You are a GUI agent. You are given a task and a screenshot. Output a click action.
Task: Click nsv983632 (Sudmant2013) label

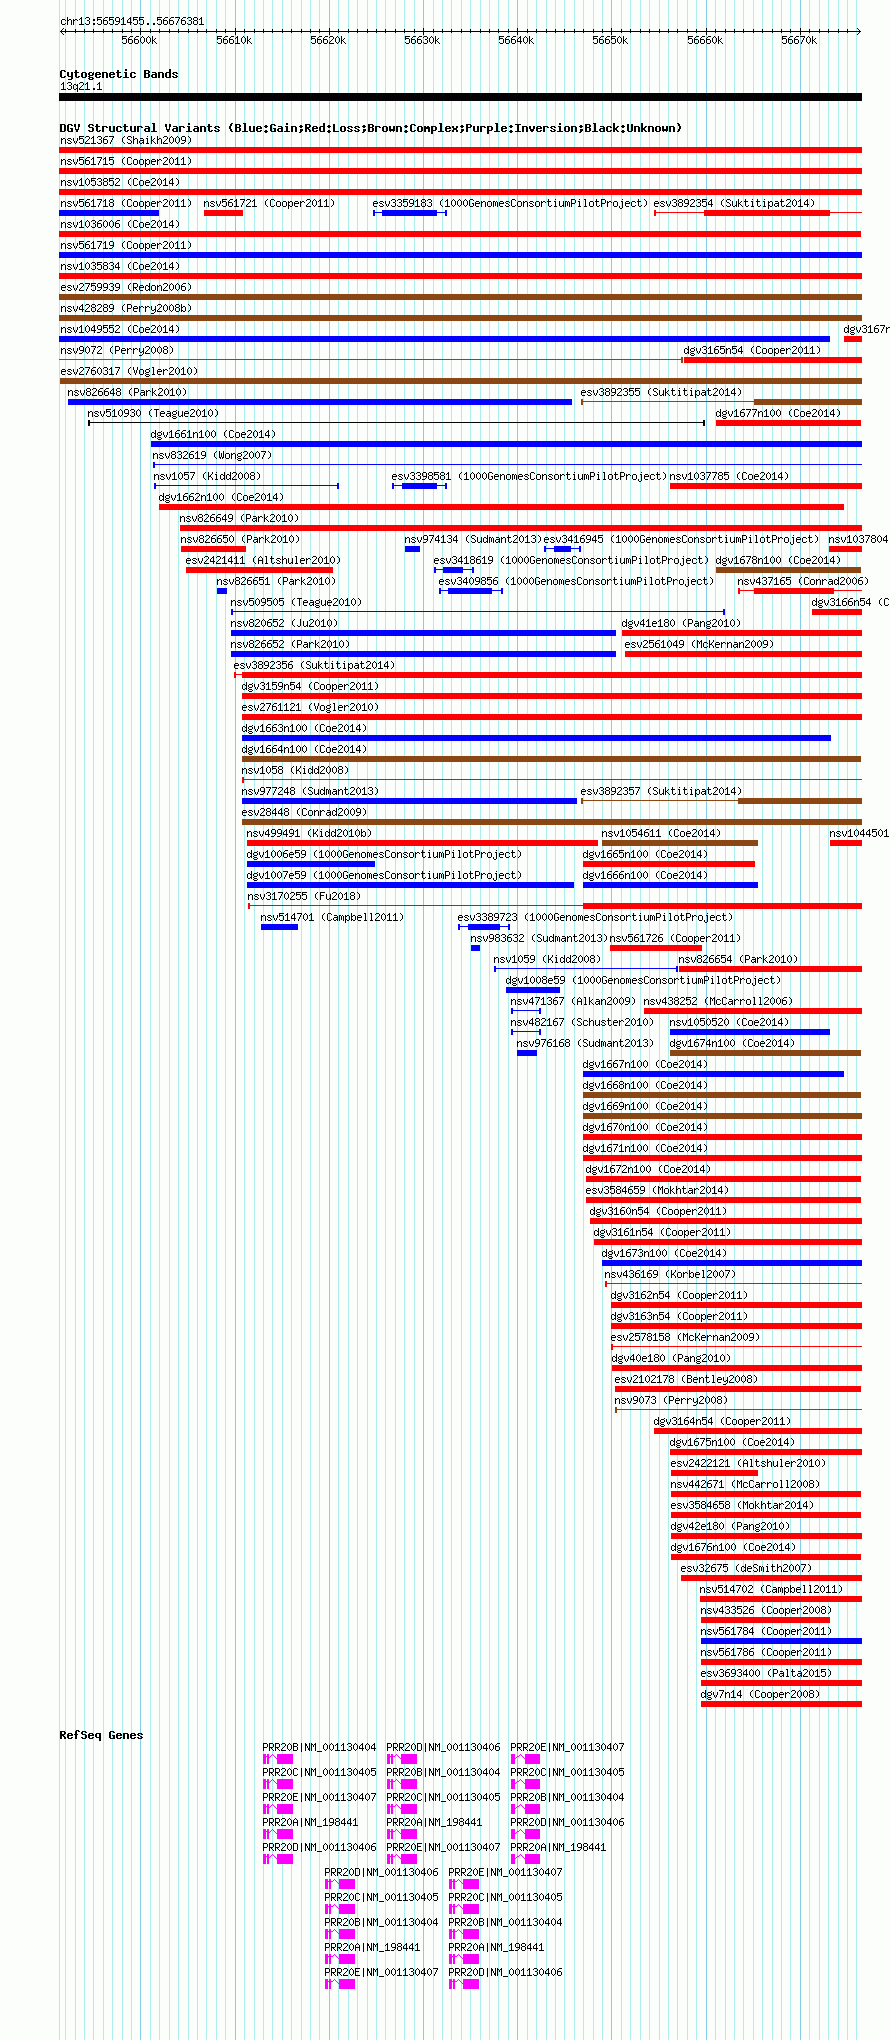[539, 938]
